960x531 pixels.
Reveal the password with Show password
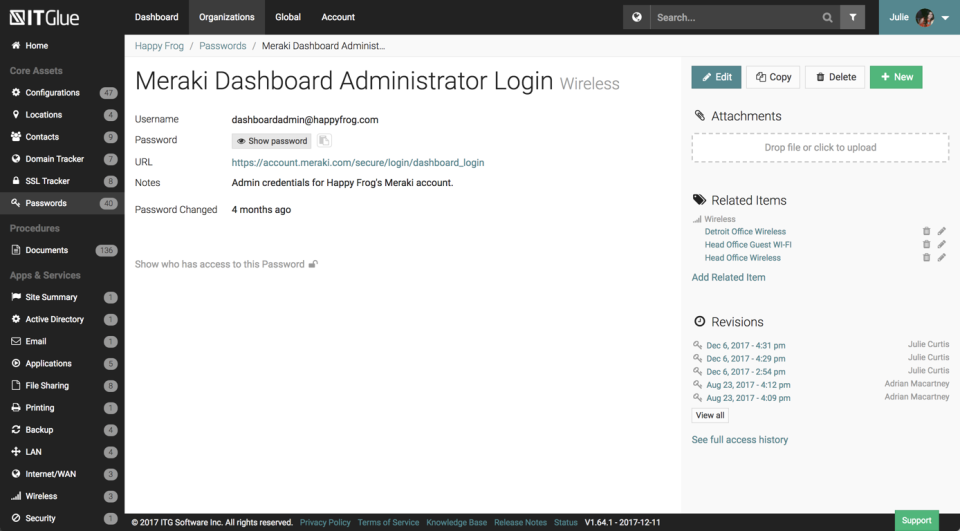point(272,141)
